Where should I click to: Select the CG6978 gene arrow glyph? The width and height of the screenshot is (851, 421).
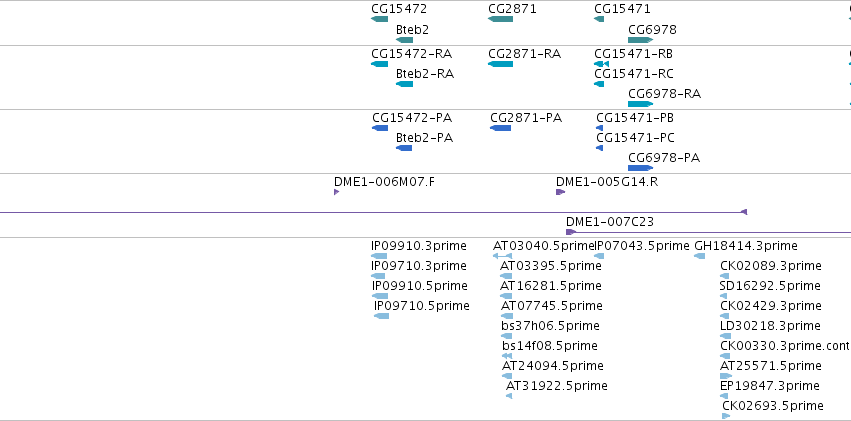(x=640, y=40)
